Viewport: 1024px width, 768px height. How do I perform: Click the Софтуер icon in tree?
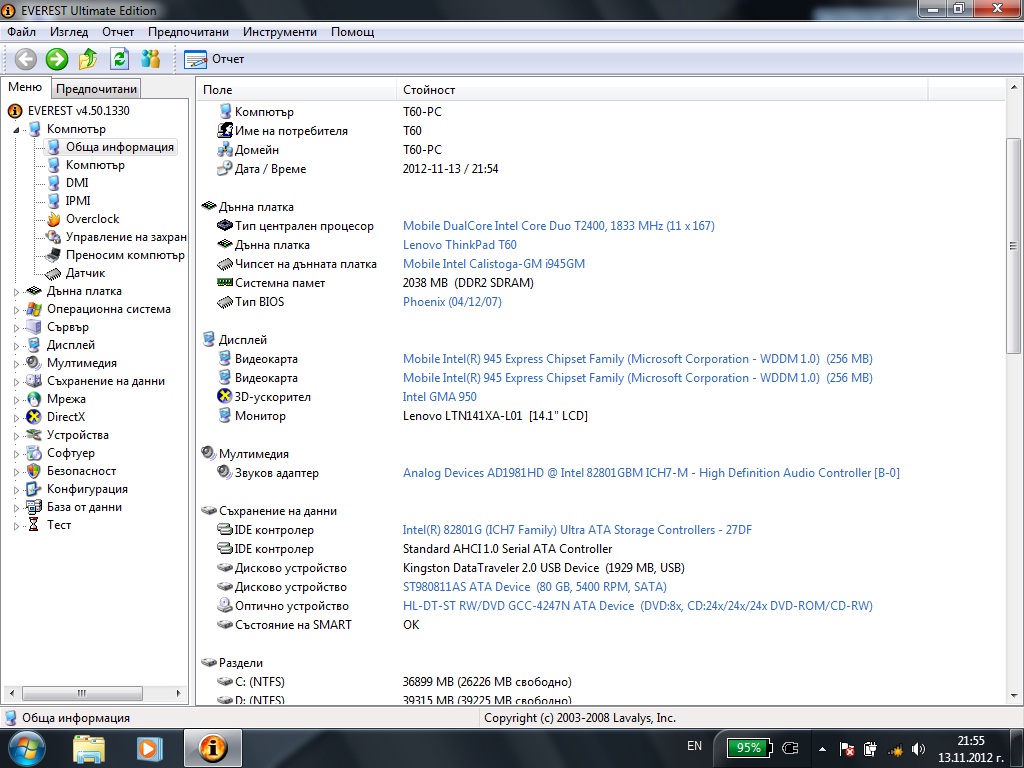click(34, 453)
